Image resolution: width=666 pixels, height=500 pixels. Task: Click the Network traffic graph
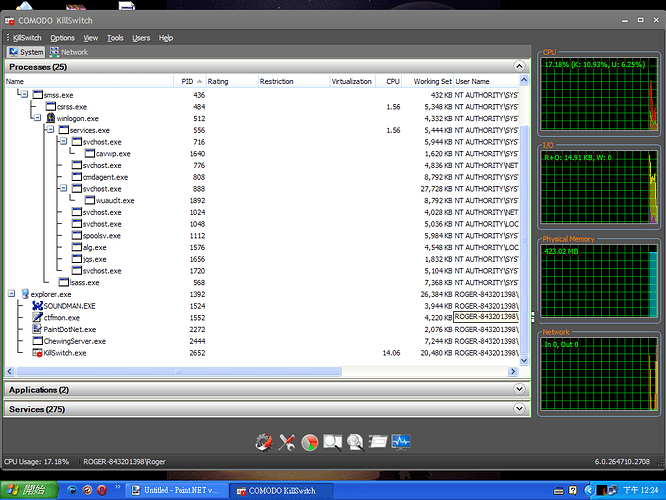[x=599, y=374]
